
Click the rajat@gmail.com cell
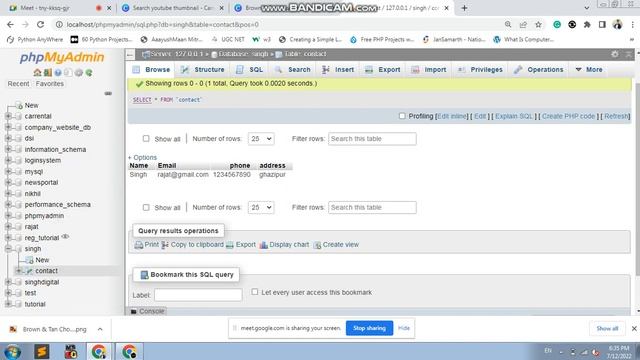point(183,174)
